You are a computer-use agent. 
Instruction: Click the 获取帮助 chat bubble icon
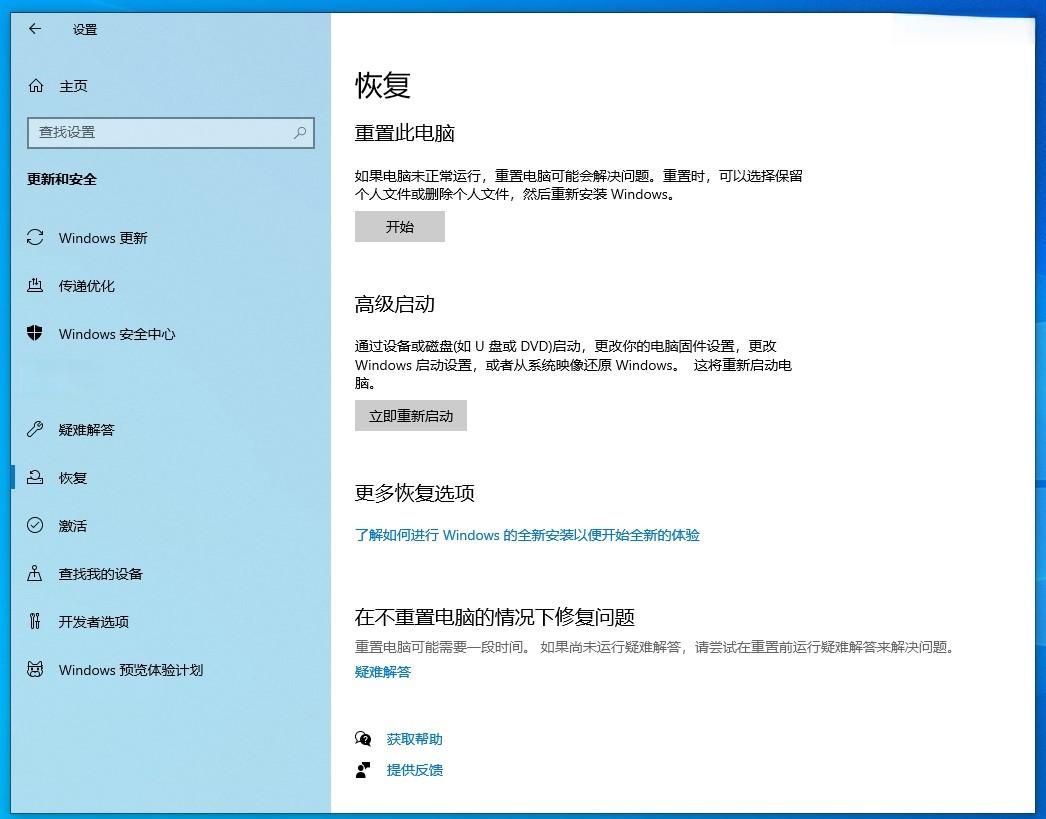[363, 739]
